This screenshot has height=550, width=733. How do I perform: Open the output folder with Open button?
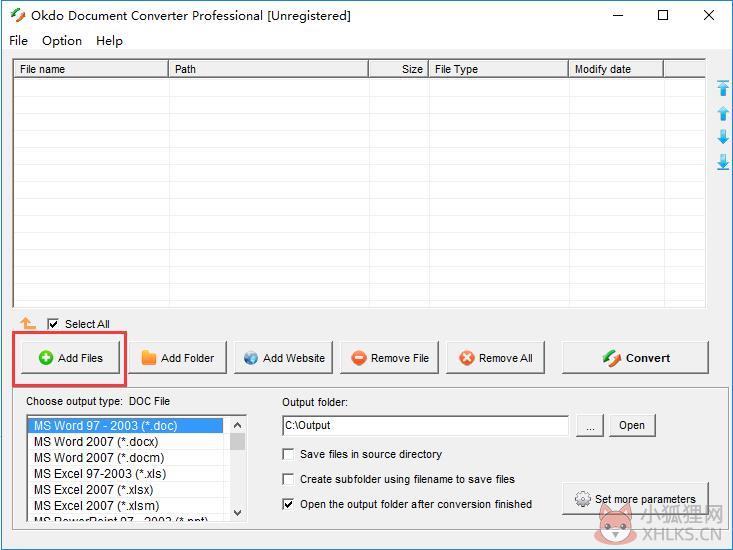632,425
